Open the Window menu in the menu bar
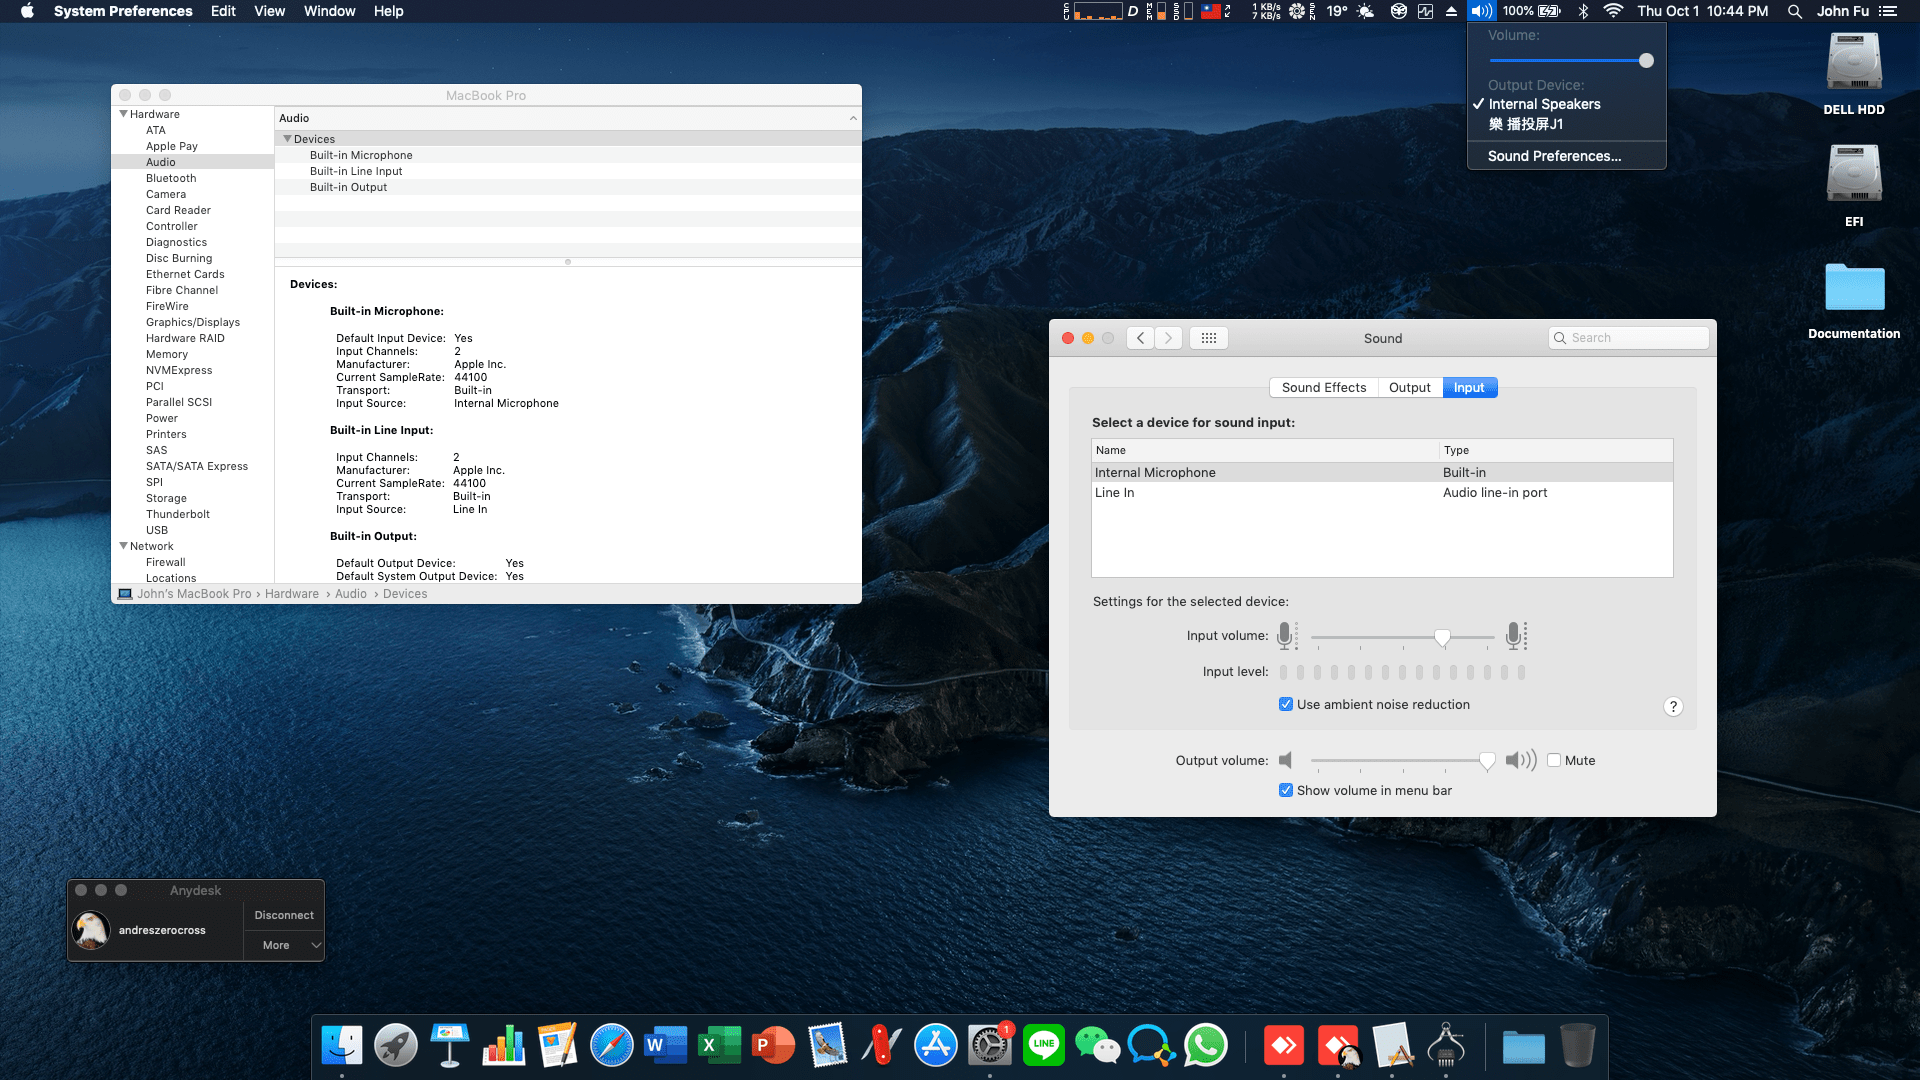Image resolution: width=1920 pixels, height=1080 pixels. (329, 11)
